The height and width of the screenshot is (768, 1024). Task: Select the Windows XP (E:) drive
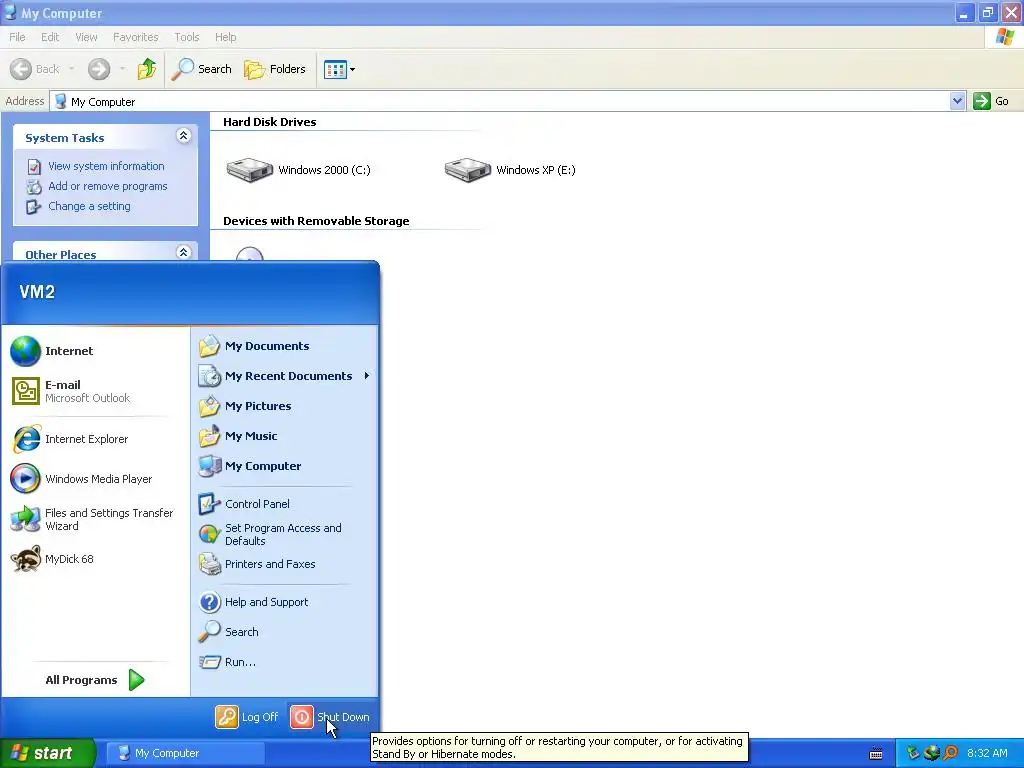pos(510,170)
